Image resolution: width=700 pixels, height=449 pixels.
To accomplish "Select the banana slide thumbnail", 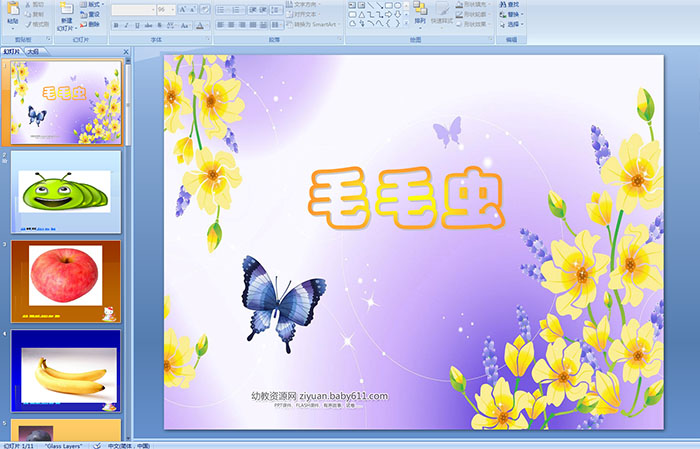I will (x=66, y=371).
